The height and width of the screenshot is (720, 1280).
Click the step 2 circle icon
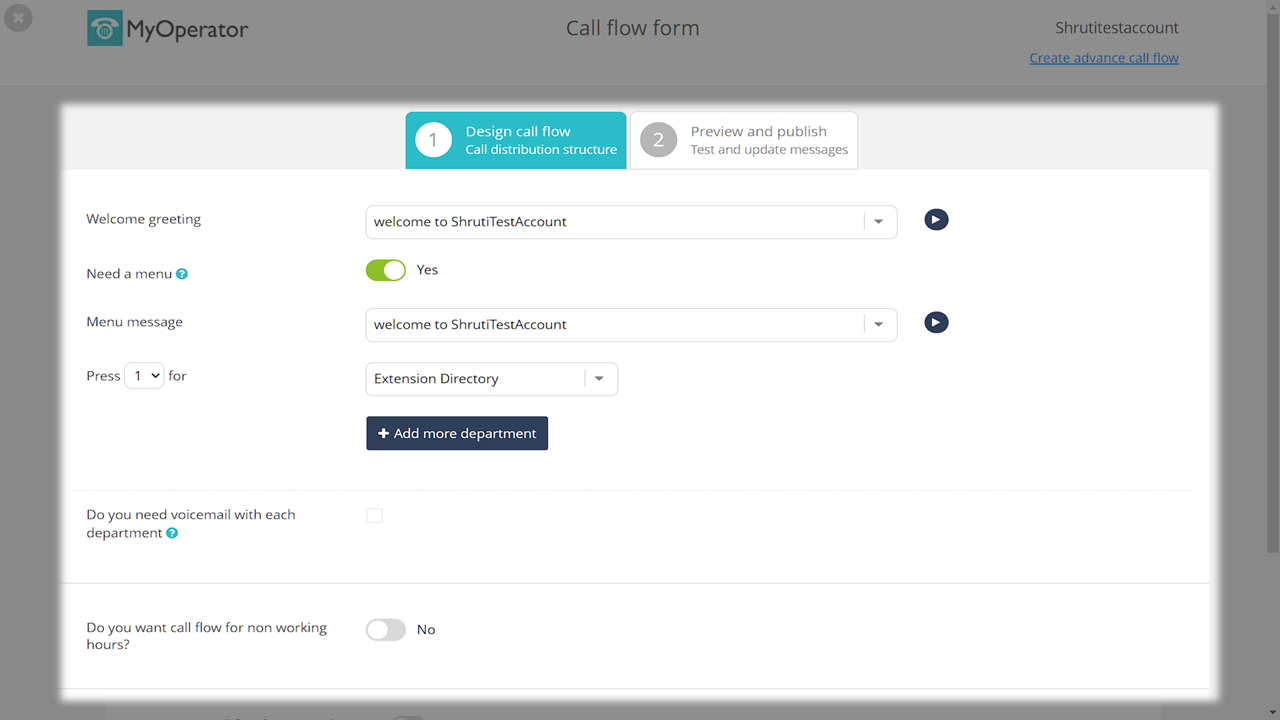[x=658, y=140]
